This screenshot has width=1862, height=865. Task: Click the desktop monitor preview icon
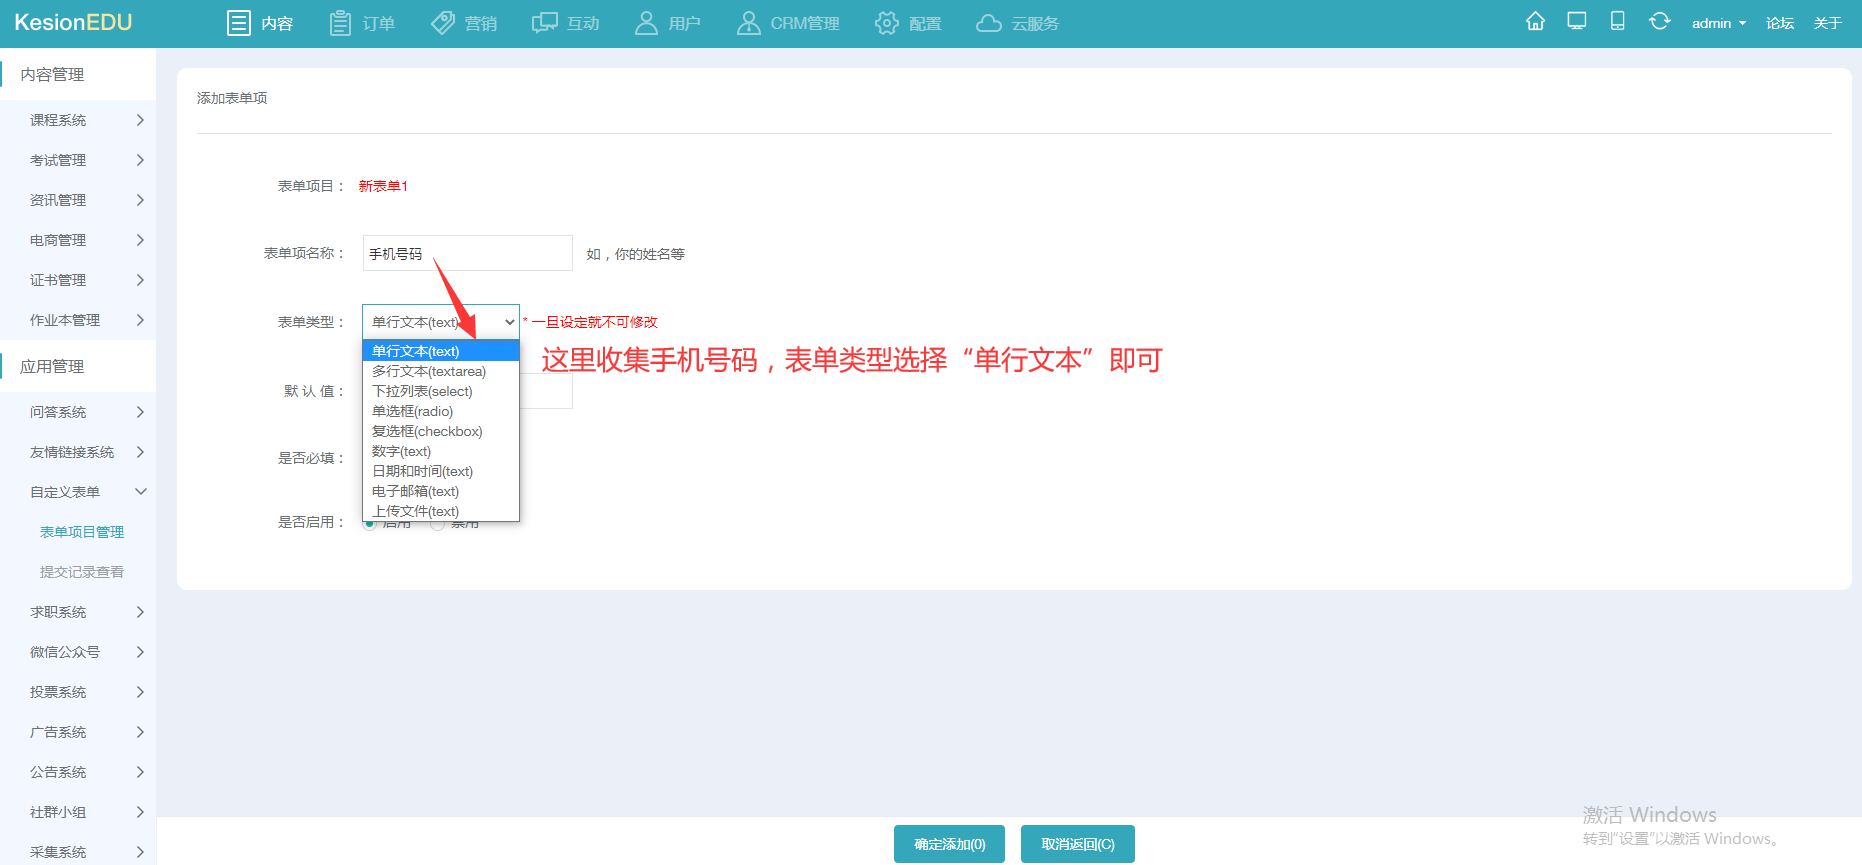(x=1577, y=22)
